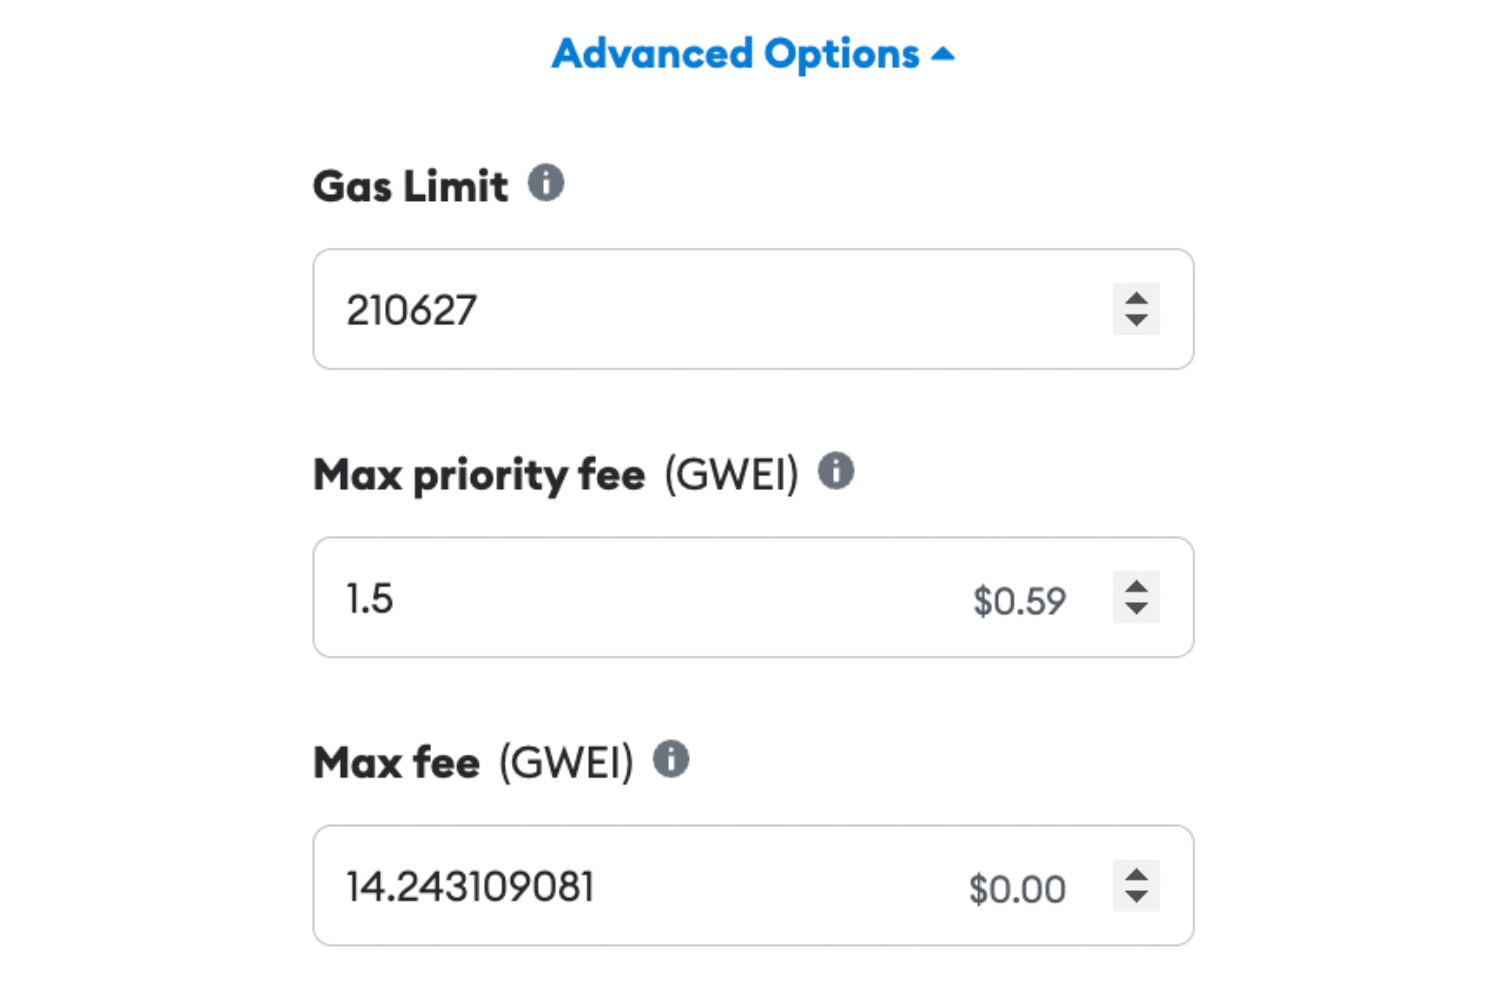Focus the Gas Limit field showing 210627
Viewport: 1500px width, 1000px height.
point(753,309)
